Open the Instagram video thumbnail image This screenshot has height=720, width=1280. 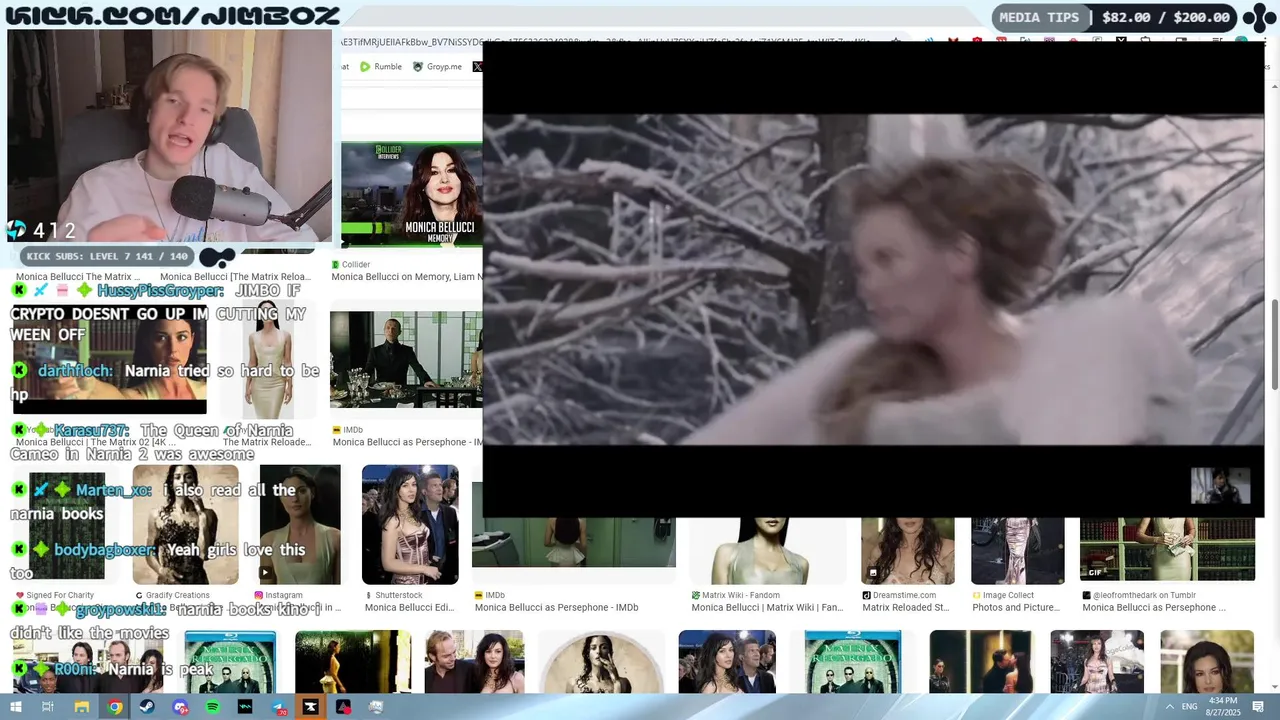click(300, 524)
